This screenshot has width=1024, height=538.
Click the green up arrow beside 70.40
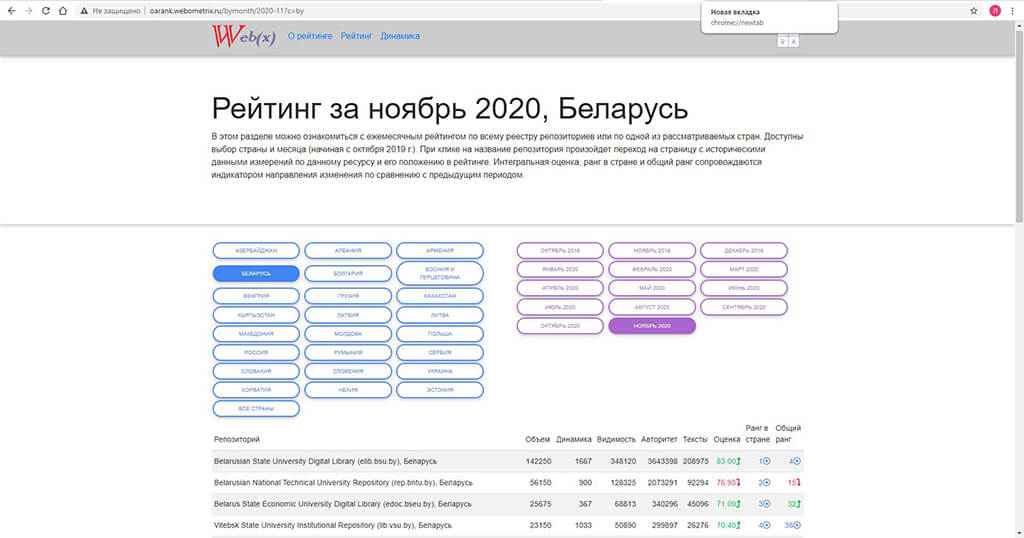pyautogui.click(x=739, y=525)
